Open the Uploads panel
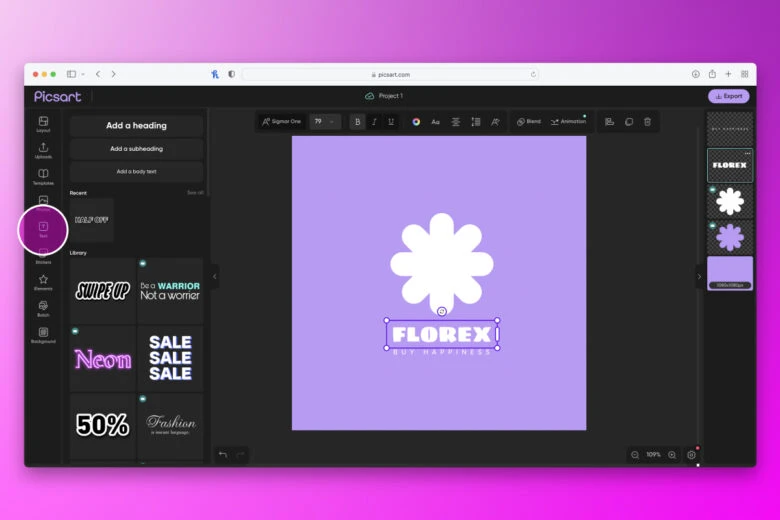780x520 pixels. [x=43, y=150]
